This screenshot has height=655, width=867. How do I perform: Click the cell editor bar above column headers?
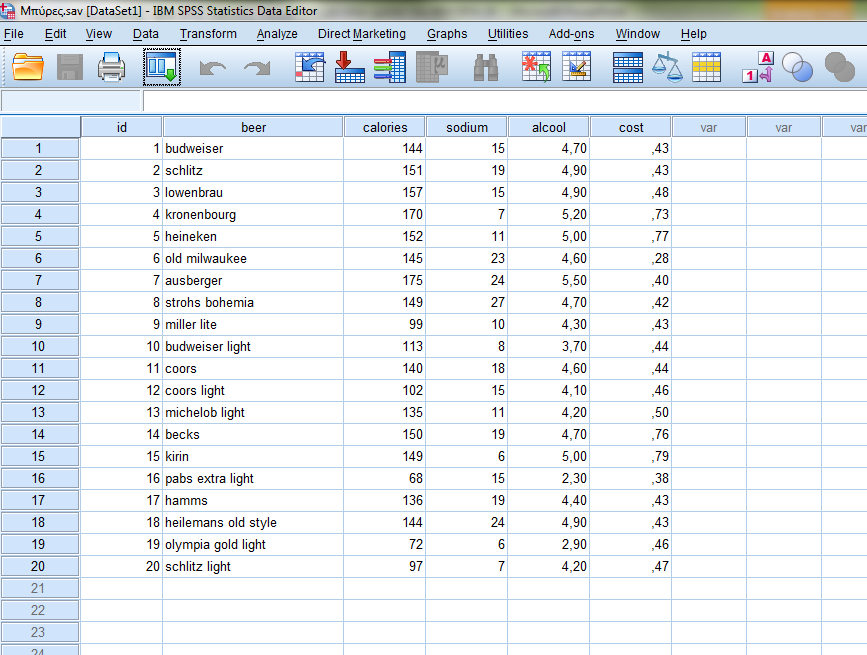pyautogui.click(x=505, y=101)
